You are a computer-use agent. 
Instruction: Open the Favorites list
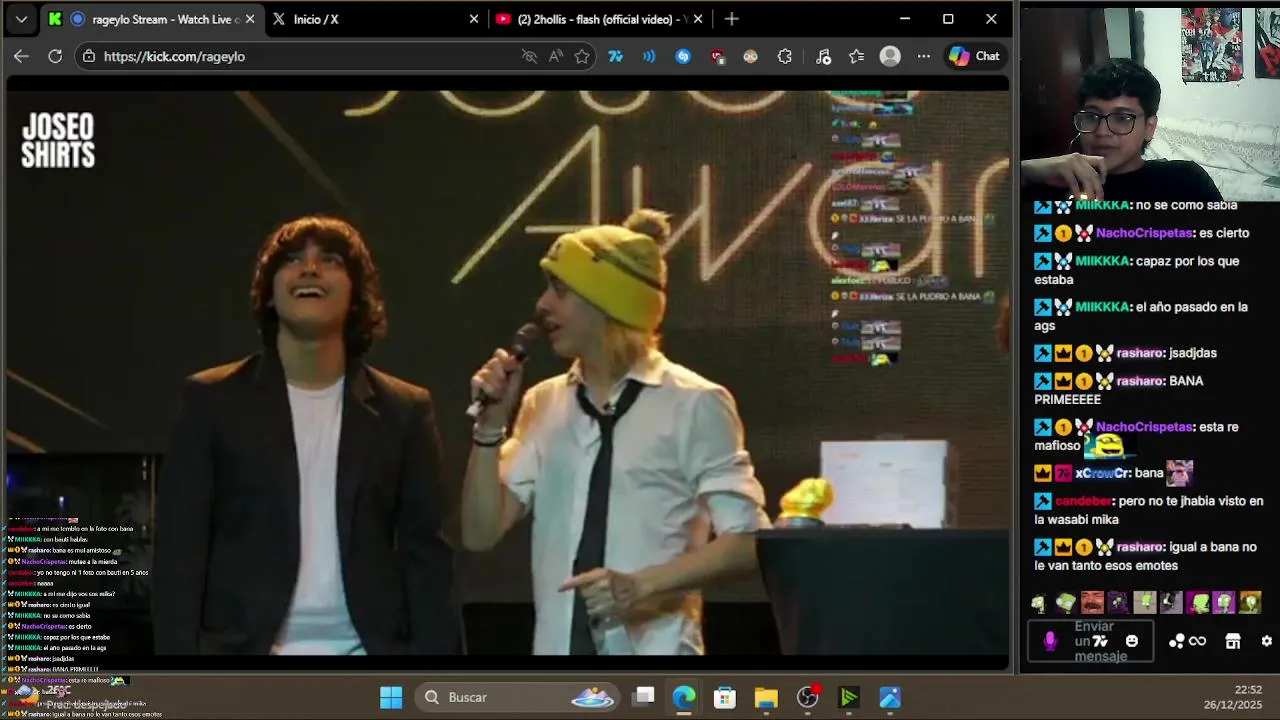pos(857,56)
